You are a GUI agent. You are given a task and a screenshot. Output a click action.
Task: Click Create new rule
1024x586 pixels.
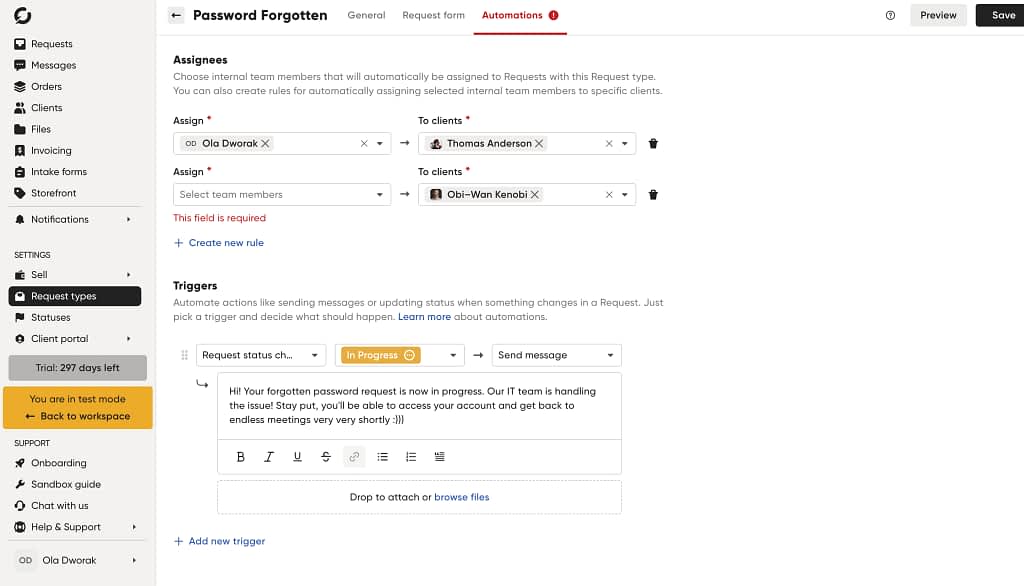click(x=219, y=243)
